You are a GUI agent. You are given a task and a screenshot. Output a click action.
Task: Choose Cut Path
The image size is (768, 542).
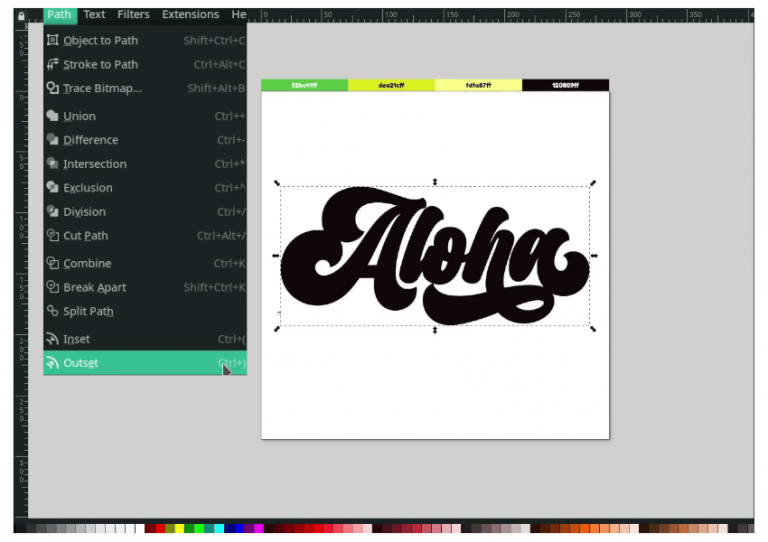145,236
